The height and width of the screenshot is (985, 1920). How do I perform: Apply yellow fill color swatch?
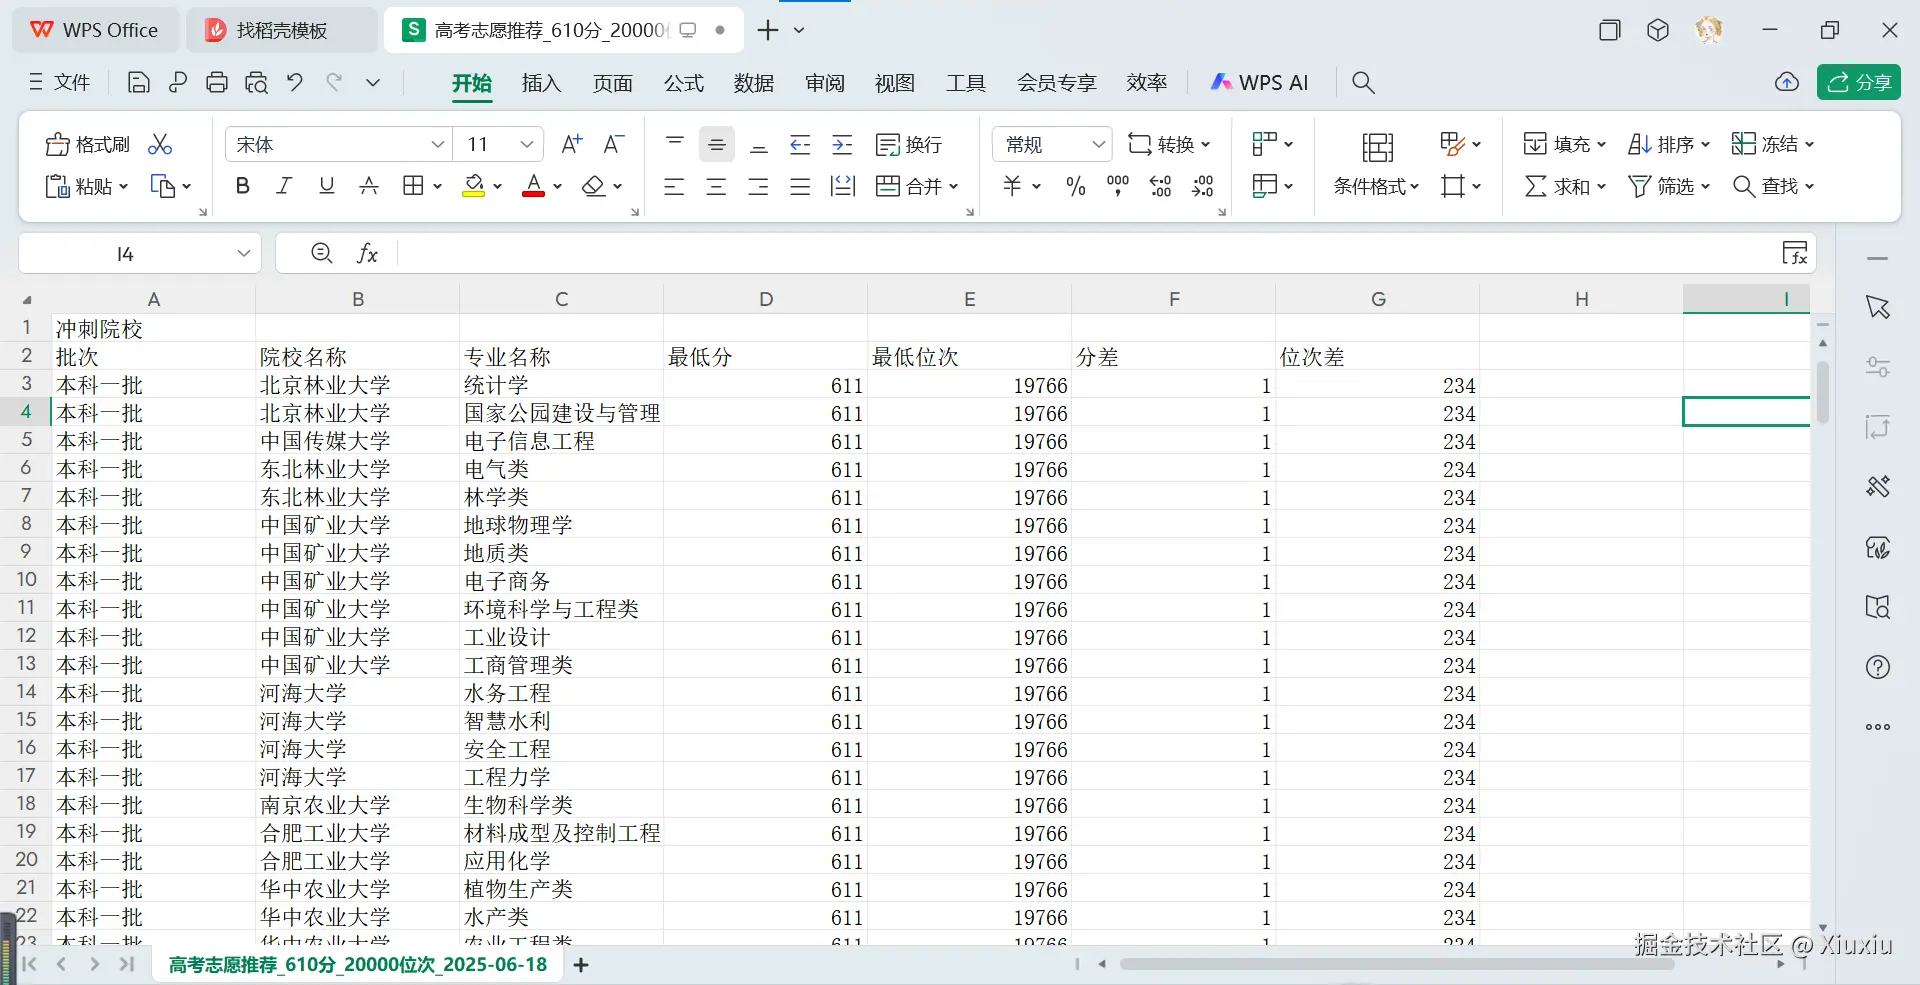[x=473, y=186]
